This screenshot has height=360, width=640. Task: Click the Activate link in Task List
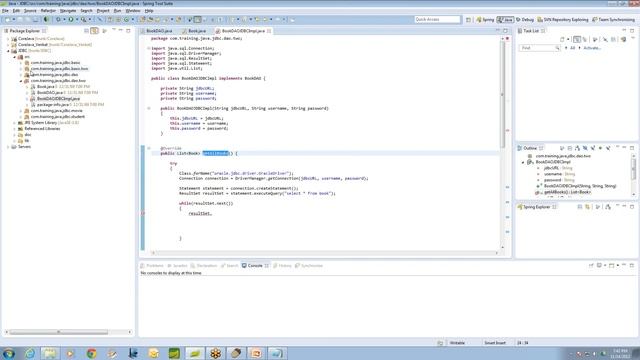pyautogui.click(x=592, y=48)
